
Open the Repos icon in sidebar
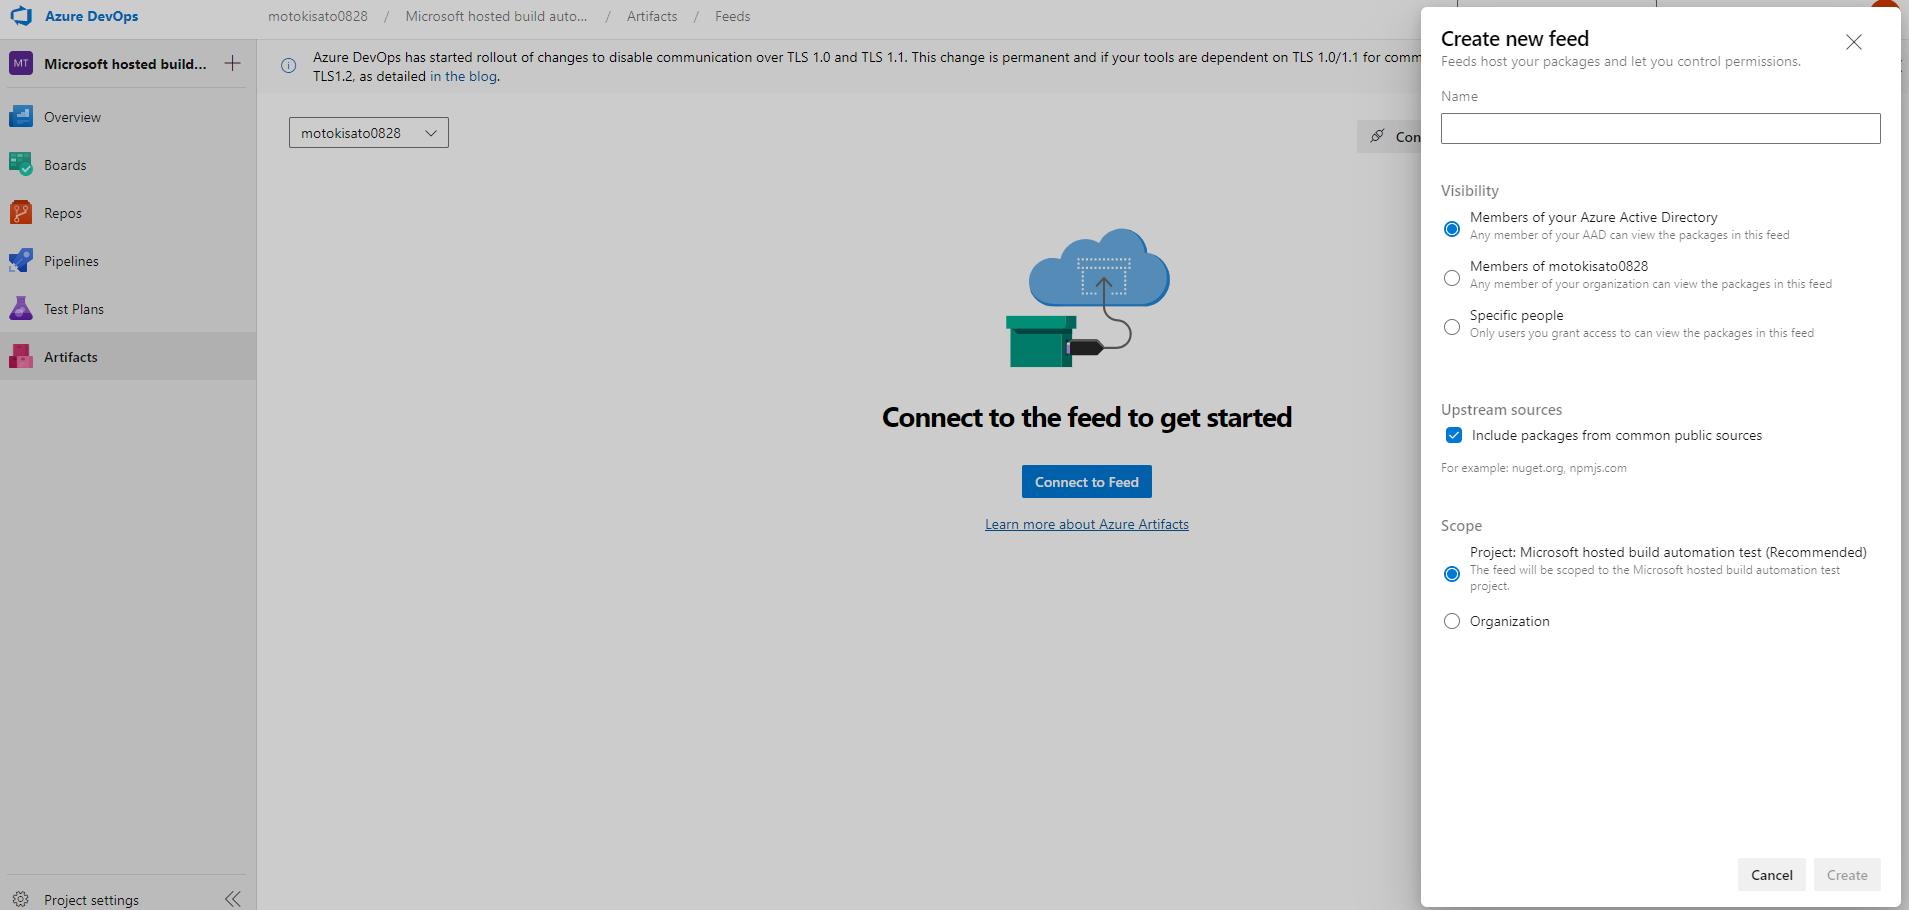pos(21,213)
